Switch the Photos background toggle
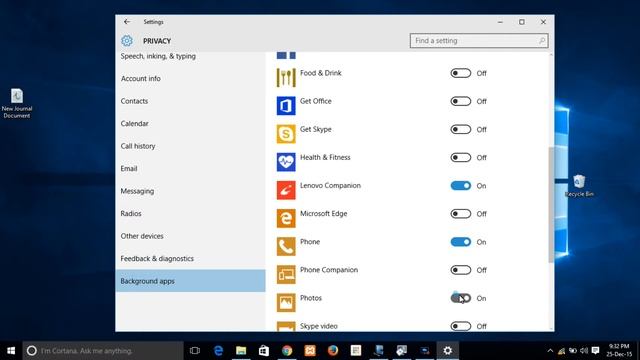Viewport: 640px width, 360px height. click(x=460, y=298)
